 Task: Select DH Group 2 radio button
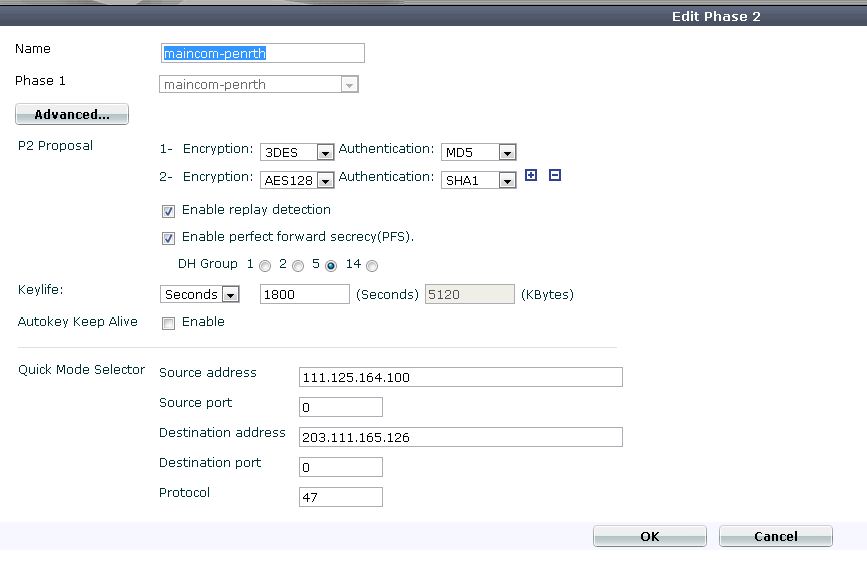pos(298,266)
